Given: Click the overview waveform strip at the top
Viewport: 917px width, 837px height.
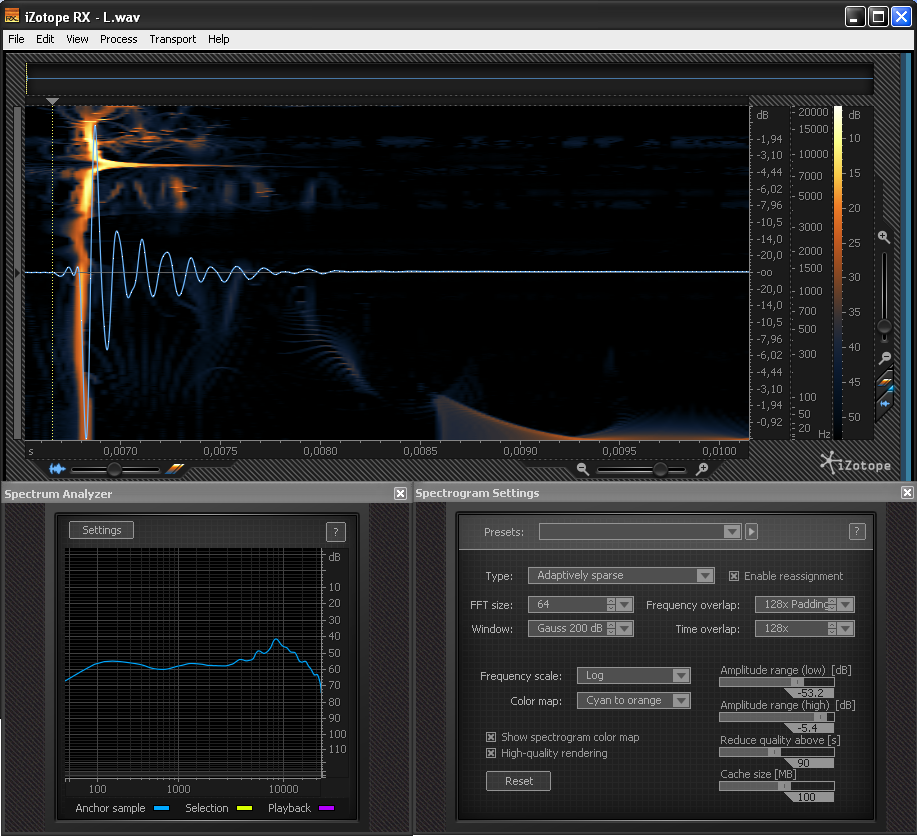Looking at the screenshot, I should pos(450,78).
